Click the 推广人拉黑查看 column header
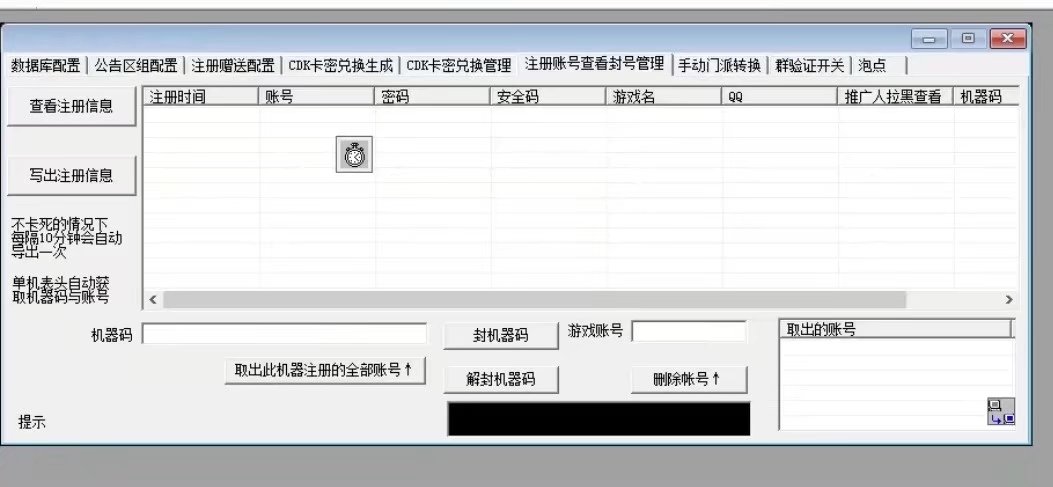Viewport: 1053px width, 487px height. 893,97
